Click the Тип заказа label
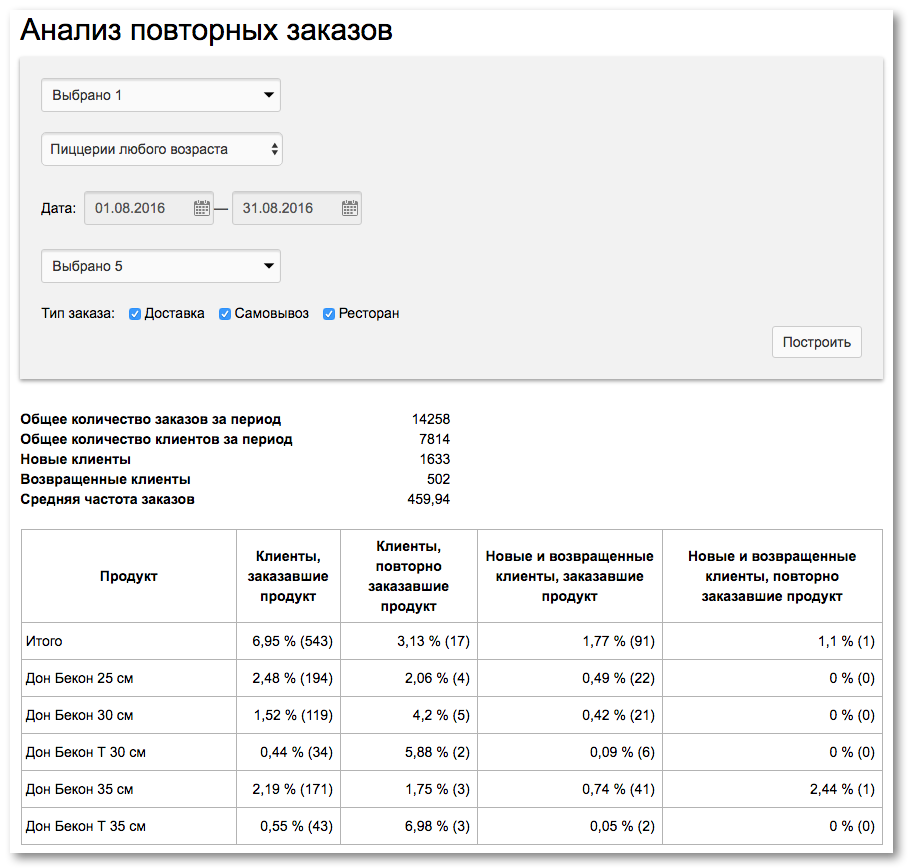908x868 pixels. [78, 313]
